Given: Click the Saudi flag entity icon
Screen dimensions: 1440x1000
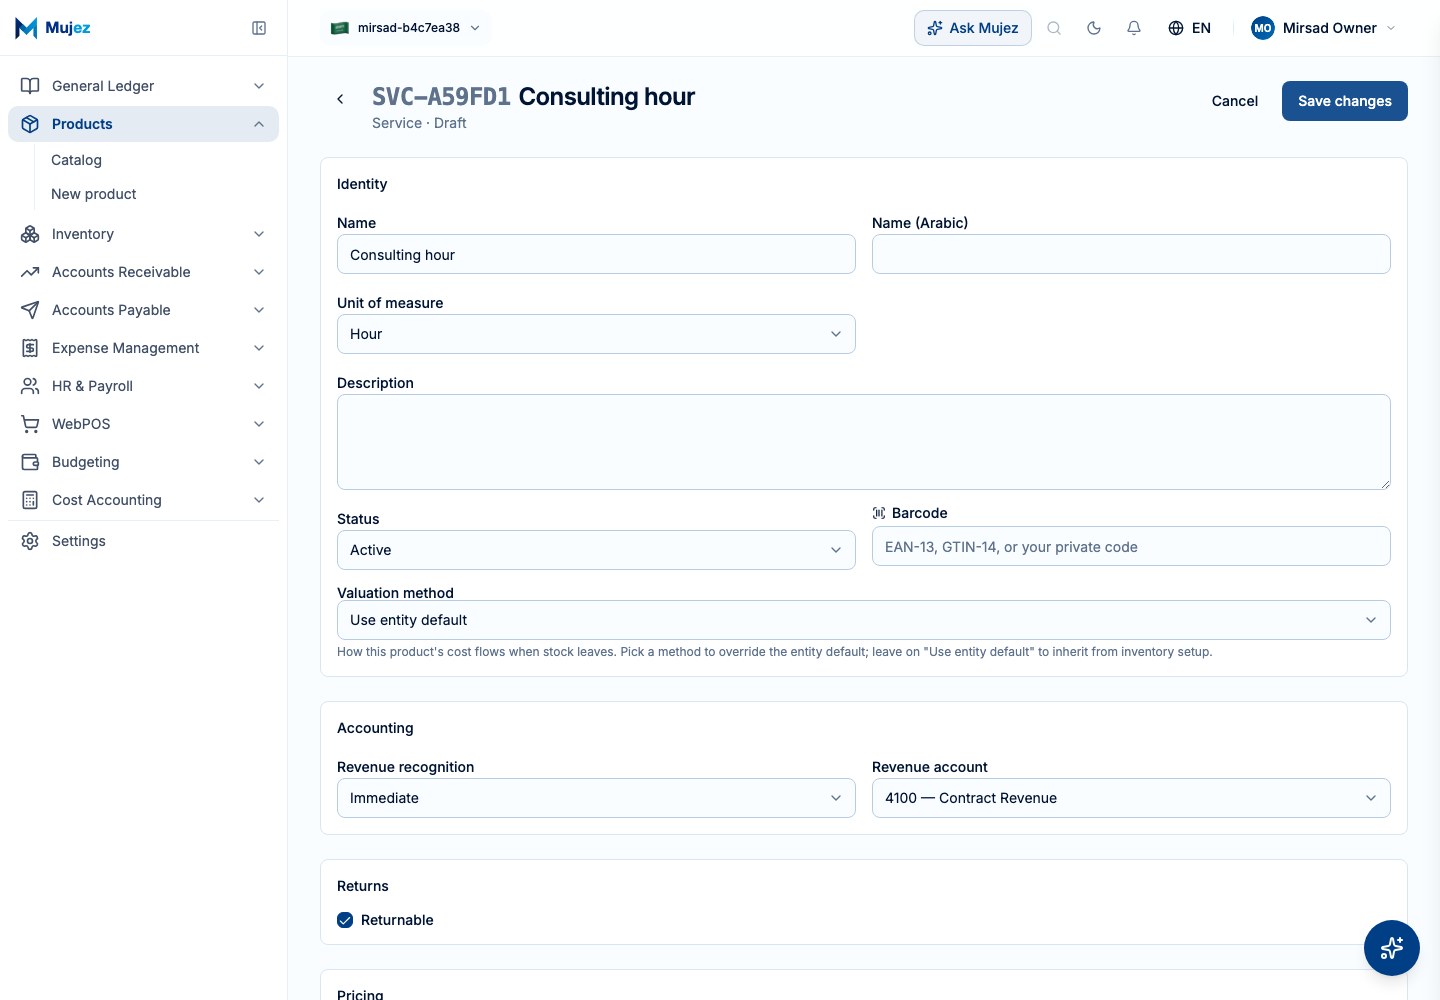Looking at the screenshot, I should coord(340,28).
